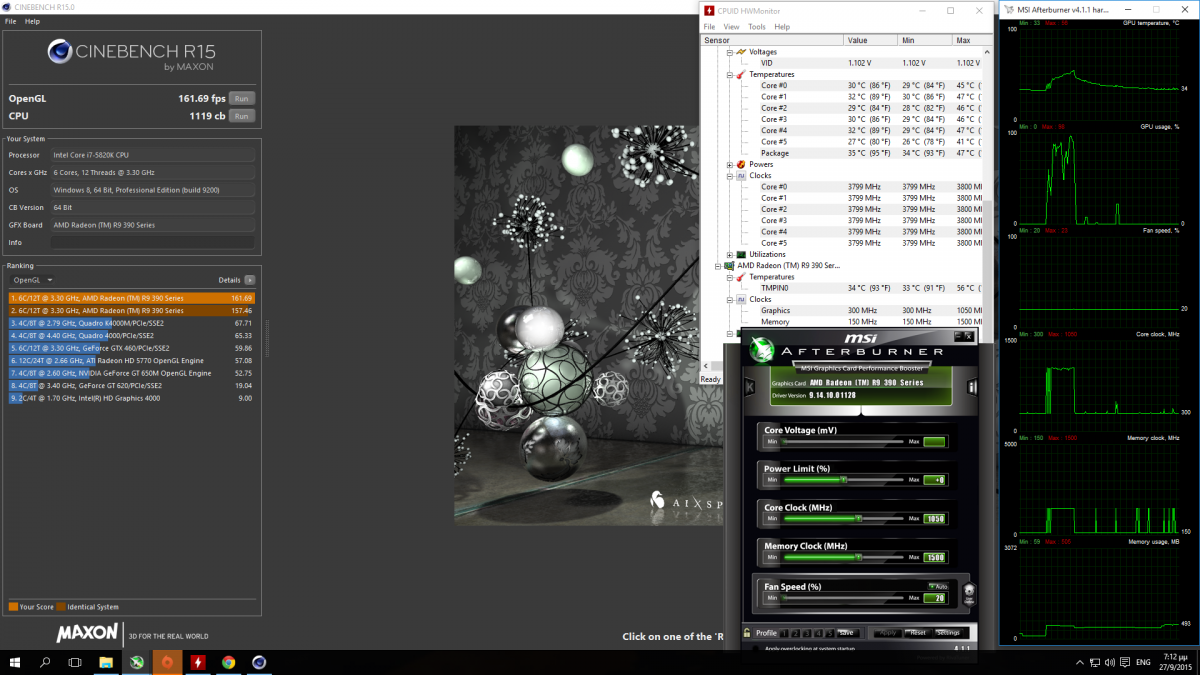Open HWMonitor Tools menu

point(757,27)
